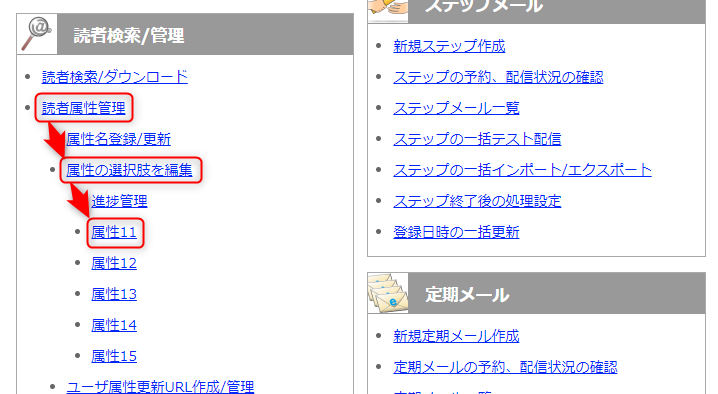Click 新規定期メール作成 link

tap(456, 336)
